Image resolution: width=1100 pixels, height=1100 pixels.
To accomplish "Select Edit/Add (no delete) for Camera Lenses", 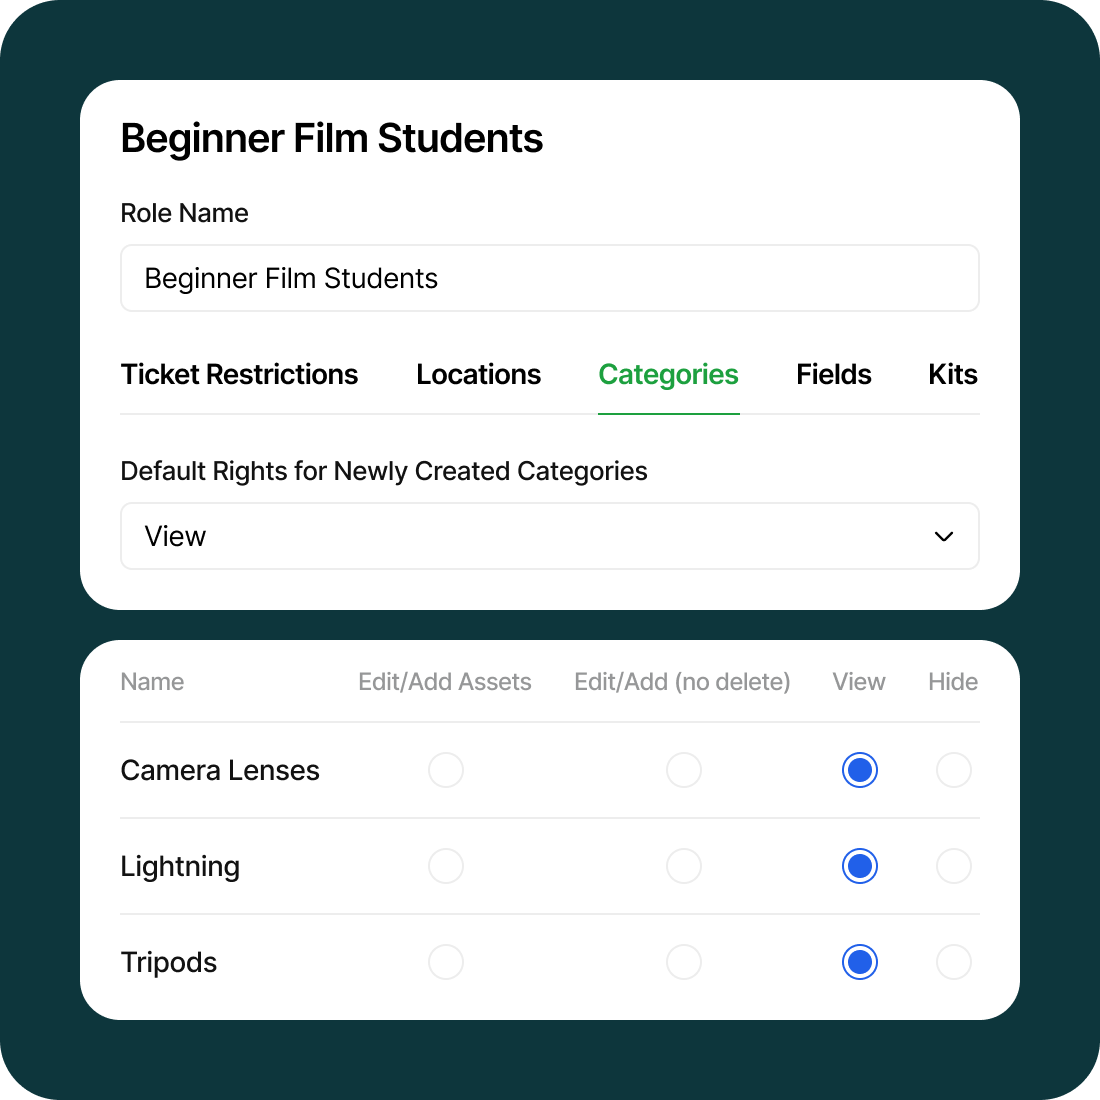I will (x=684, y=770).
